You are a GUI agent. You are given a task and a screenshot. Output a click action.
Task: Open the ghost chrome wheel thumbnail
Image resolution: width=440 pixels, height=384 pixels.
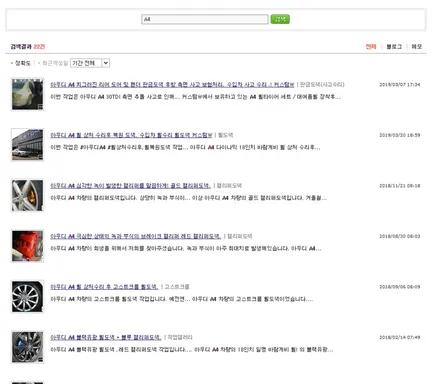(x=27, y=297)
